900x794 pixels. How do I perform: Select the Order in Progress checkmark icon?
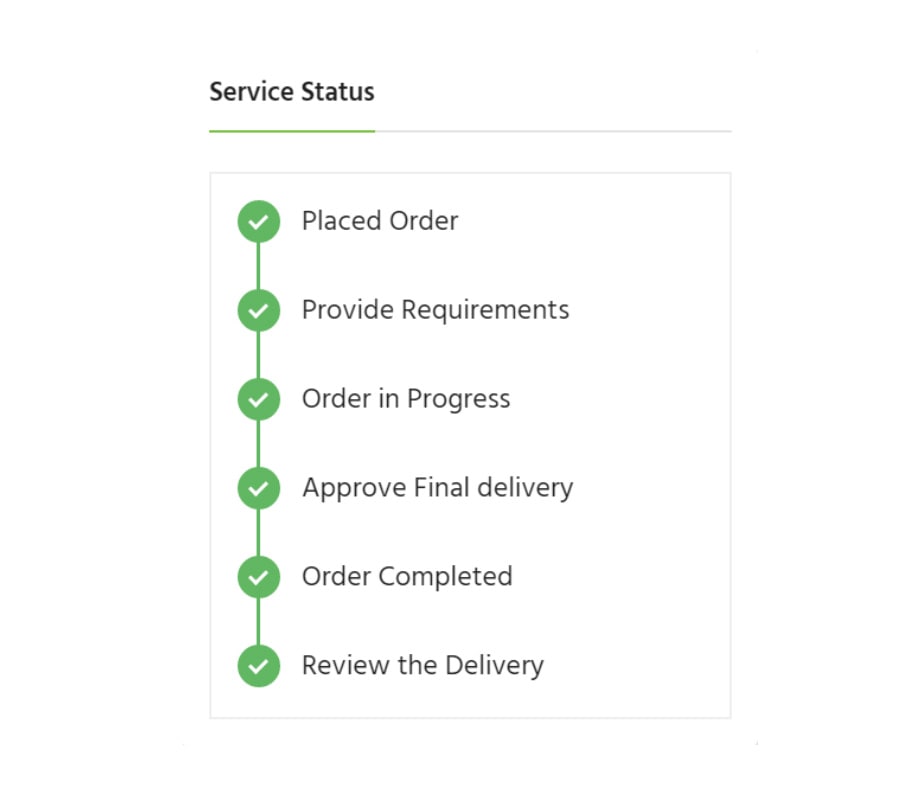(258, 399)
